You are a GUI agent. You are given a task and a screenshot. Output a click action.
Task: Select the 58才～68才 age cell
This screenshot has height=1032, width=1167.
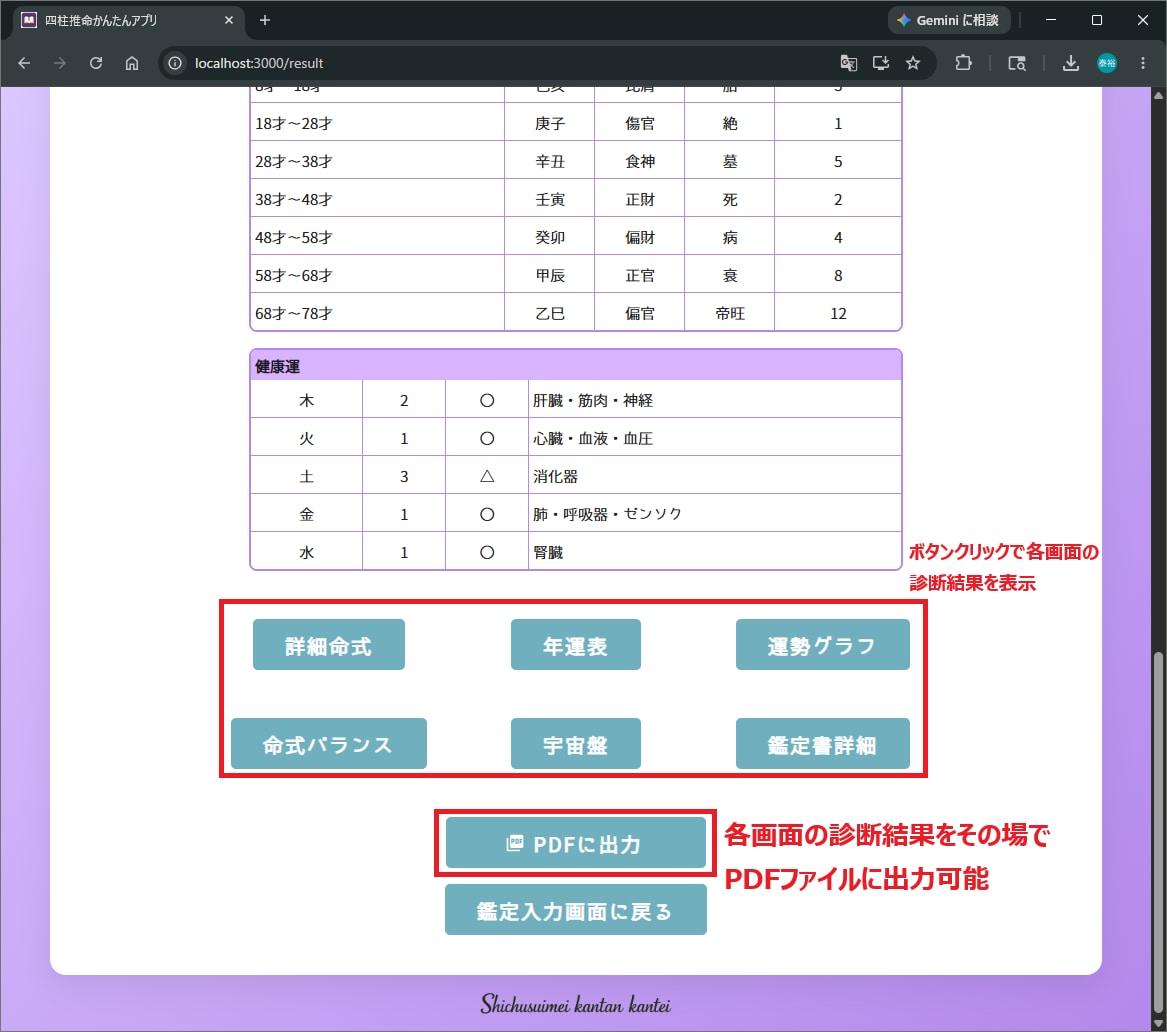(x=377, y=275)
